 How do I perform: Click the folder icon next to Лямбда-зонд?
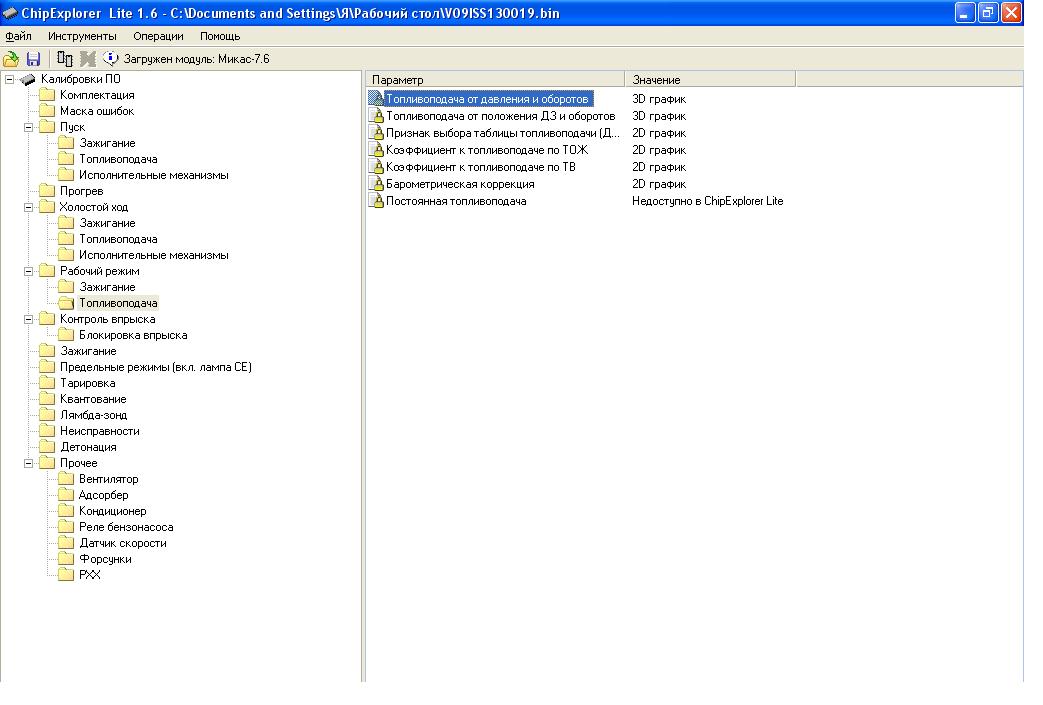(x=47, y=415)
